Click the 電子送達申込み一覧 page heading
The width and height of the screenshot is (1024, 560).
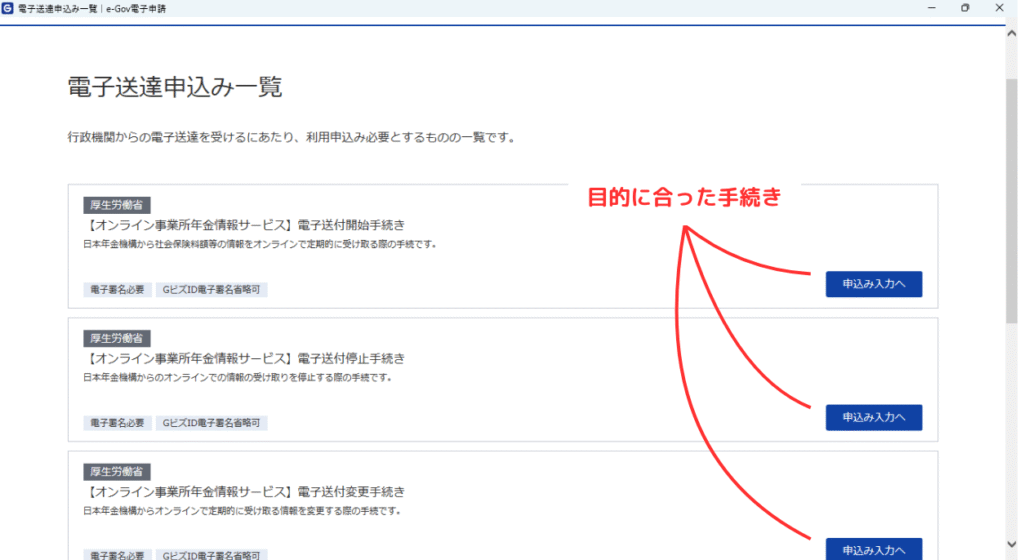coord(175,87)
